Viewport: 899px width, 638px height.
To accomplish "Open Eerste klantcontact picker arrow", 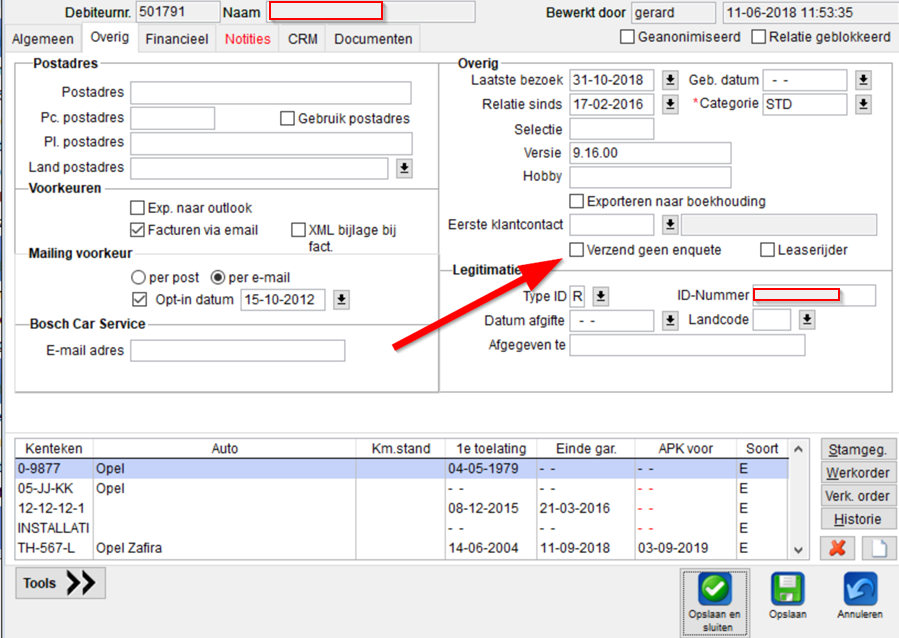I will [670, 225].
